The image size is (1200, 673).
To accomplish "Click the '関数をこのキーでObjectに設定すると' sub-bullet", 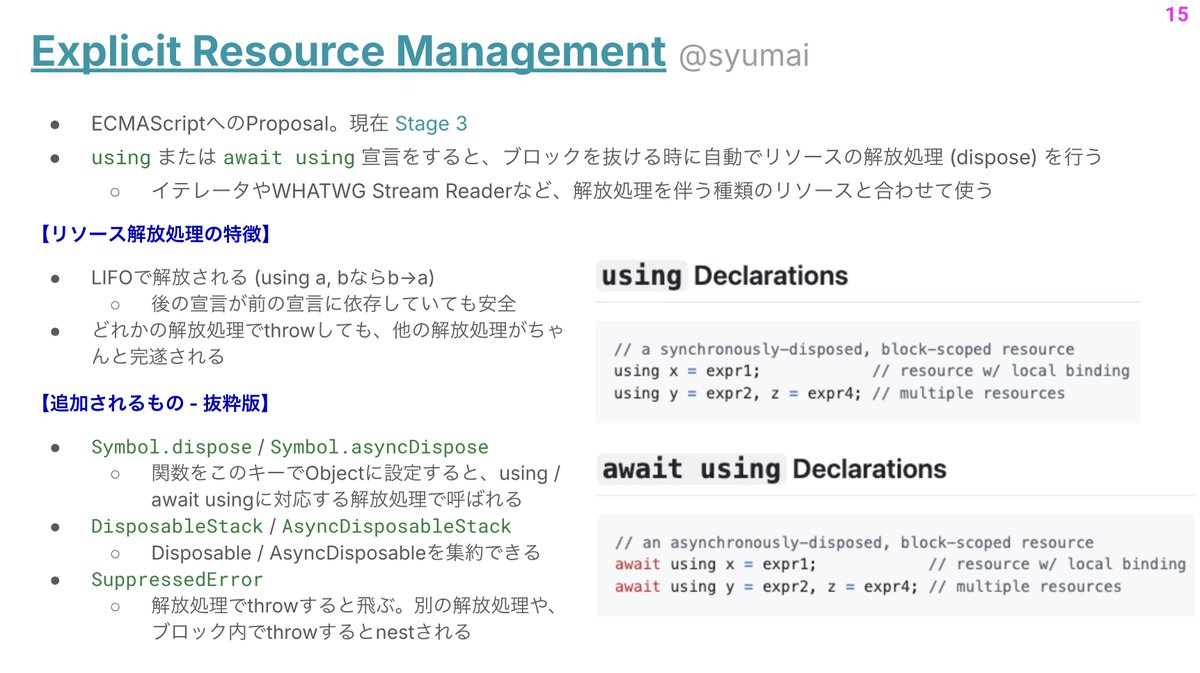I will click(355, 486).
